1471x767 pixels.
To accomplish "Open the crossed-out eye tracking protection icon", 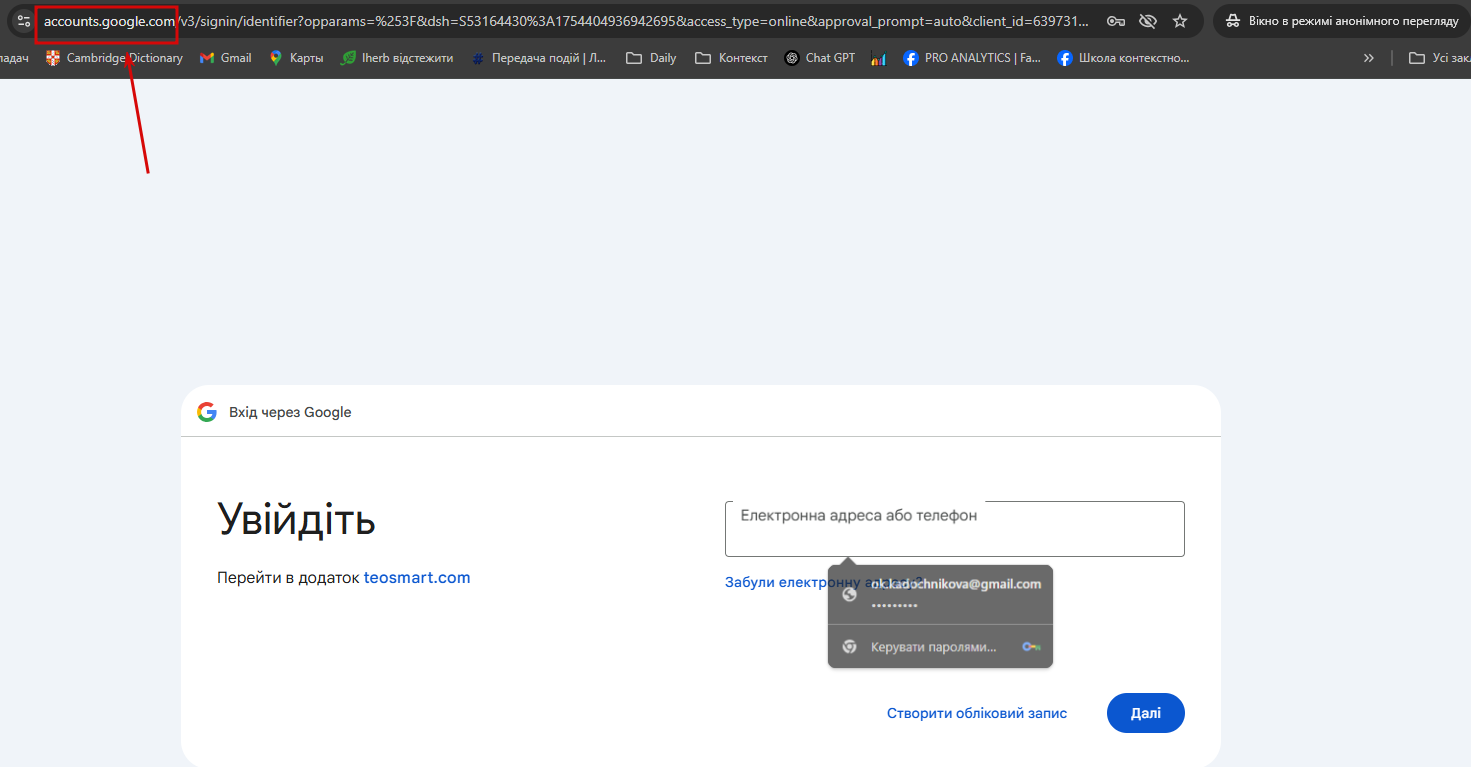I will coord(1148,21).
